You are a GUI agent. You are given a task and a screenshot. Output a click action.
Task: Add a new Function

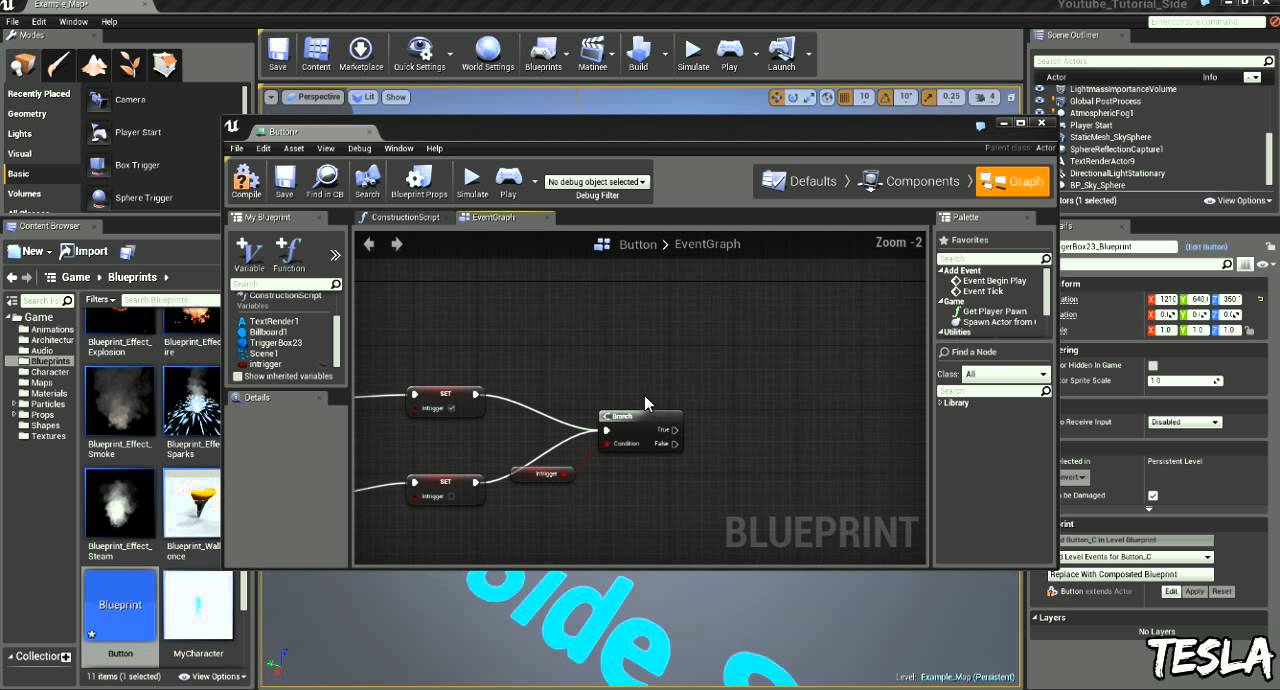point(289,255)
